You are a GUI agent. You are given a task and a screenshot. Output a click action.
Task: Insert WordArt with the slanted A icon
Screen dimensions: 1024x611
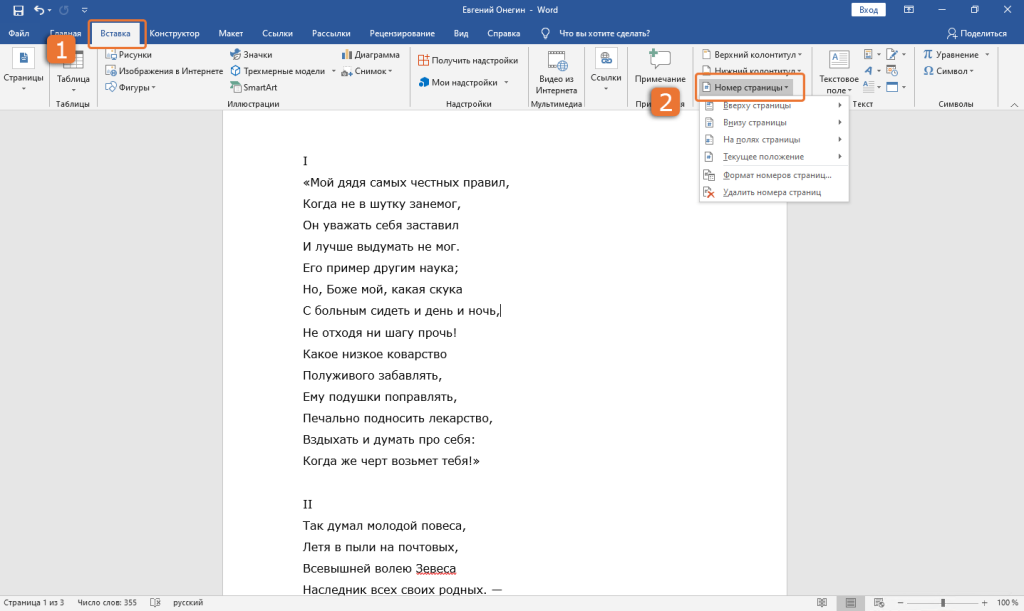pyautogui.click(x=869, y=71)
